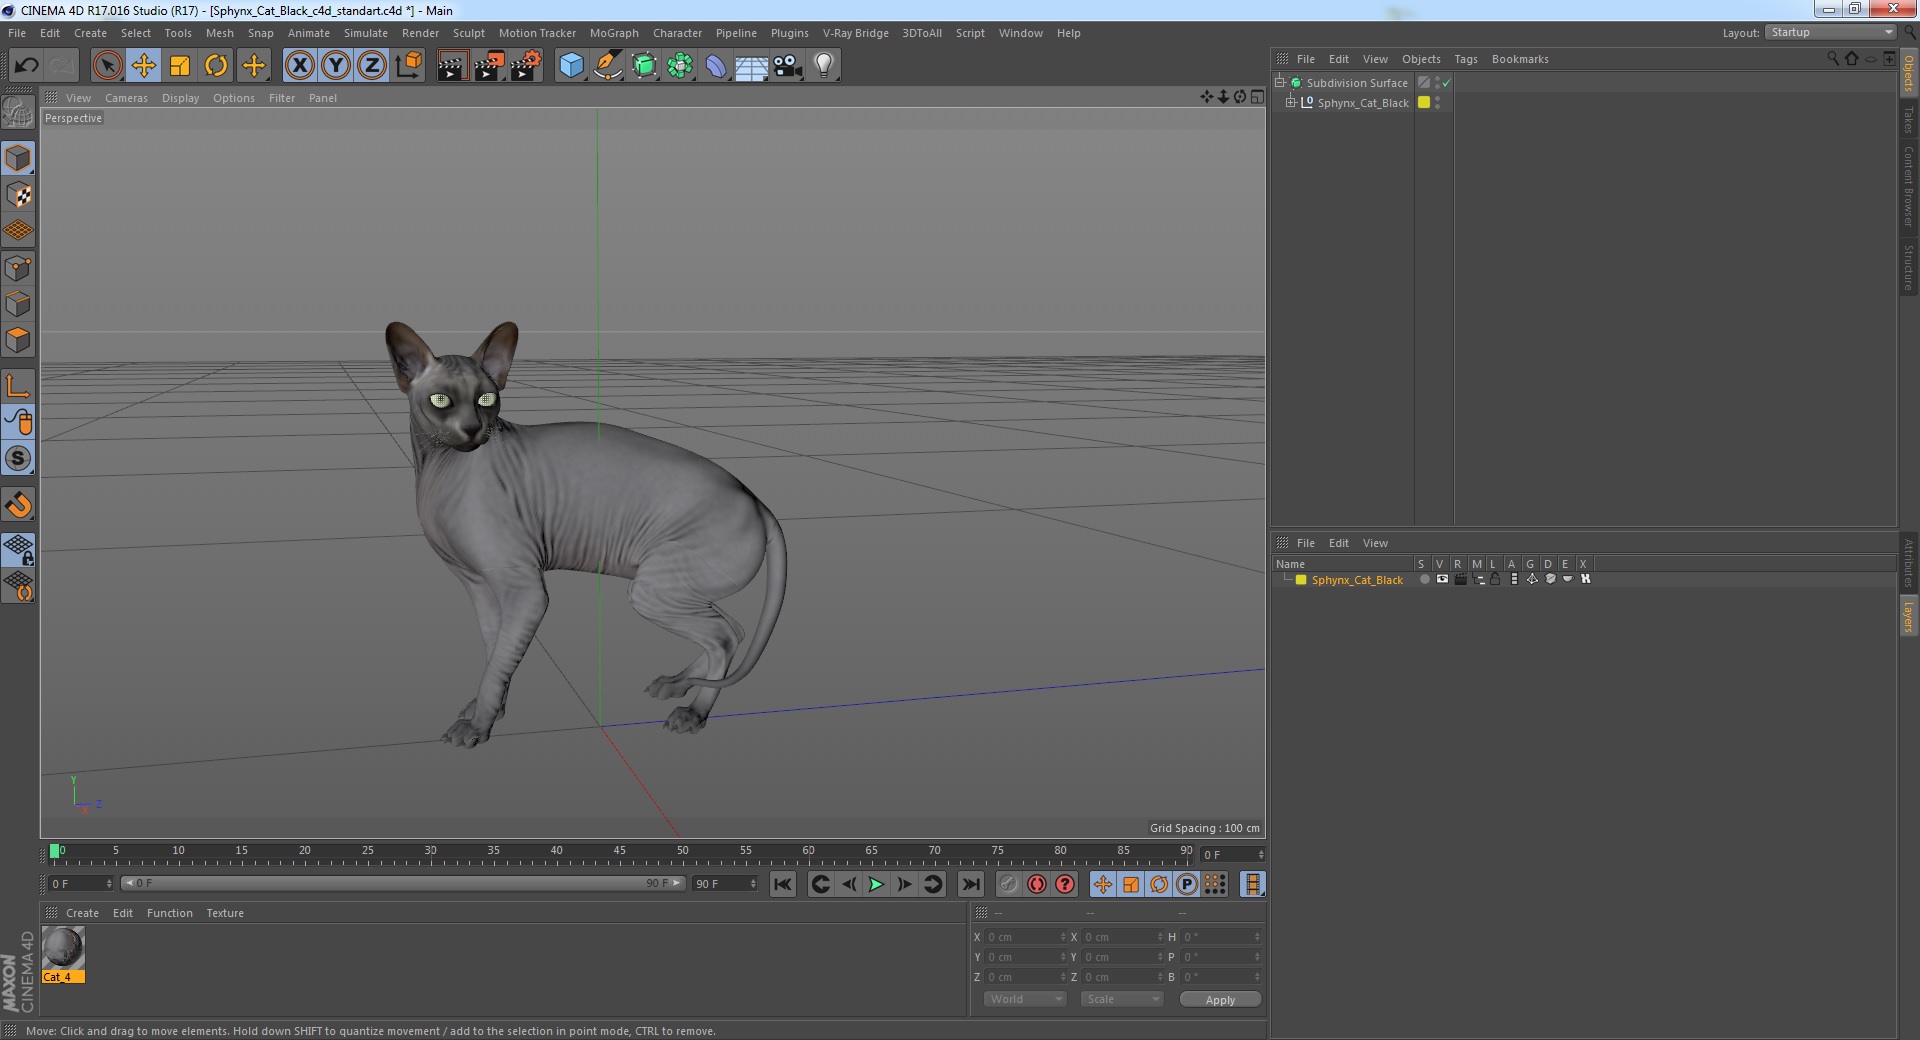Render the active view
Image resolution: width=1920 pixels, height=1040 pixels.
pos(452,66)
